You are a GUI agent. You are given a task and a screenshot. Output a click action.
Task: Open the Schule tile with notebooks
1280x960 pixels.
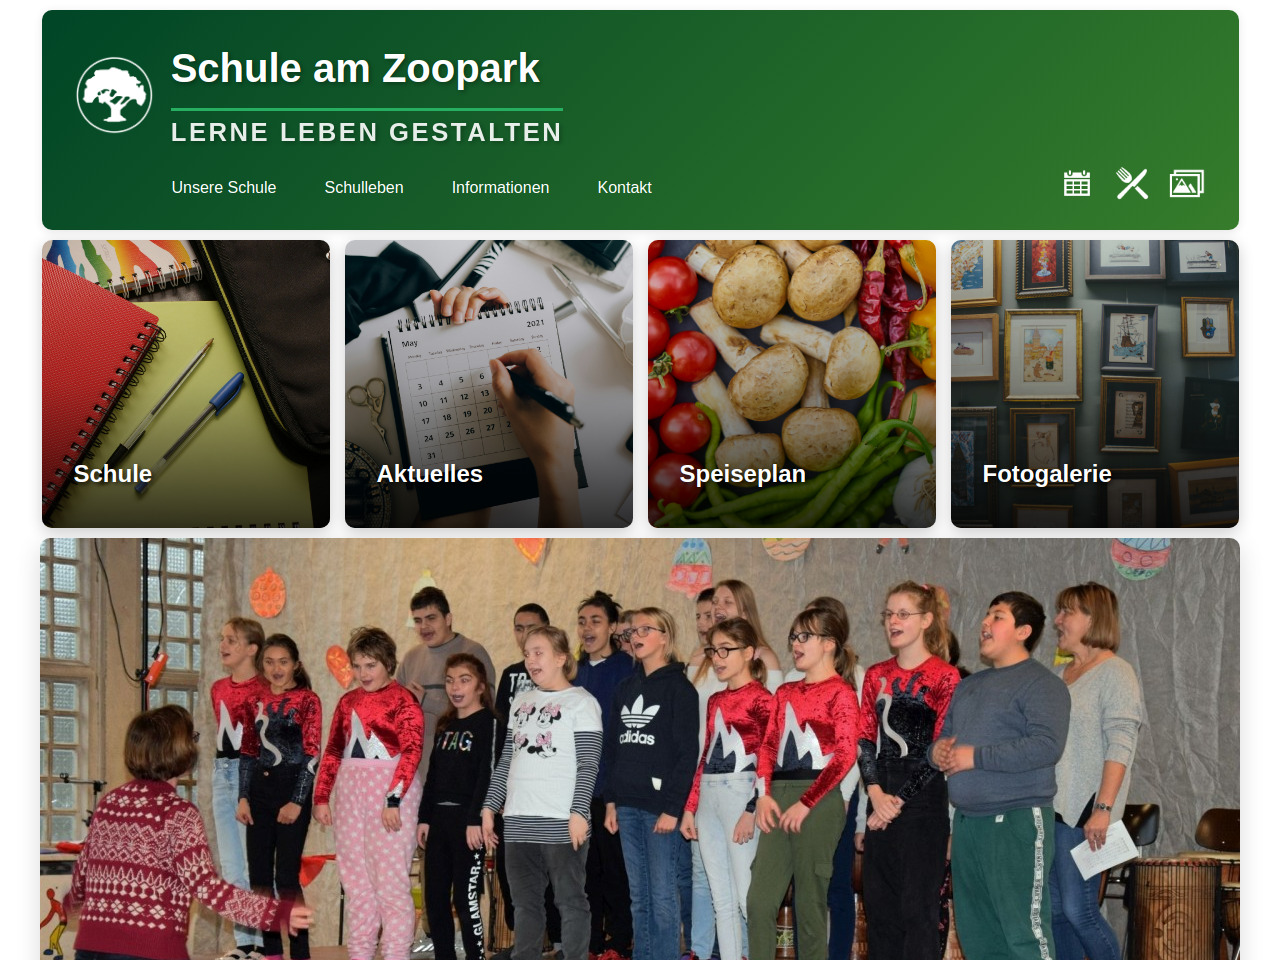click(186, 384)
